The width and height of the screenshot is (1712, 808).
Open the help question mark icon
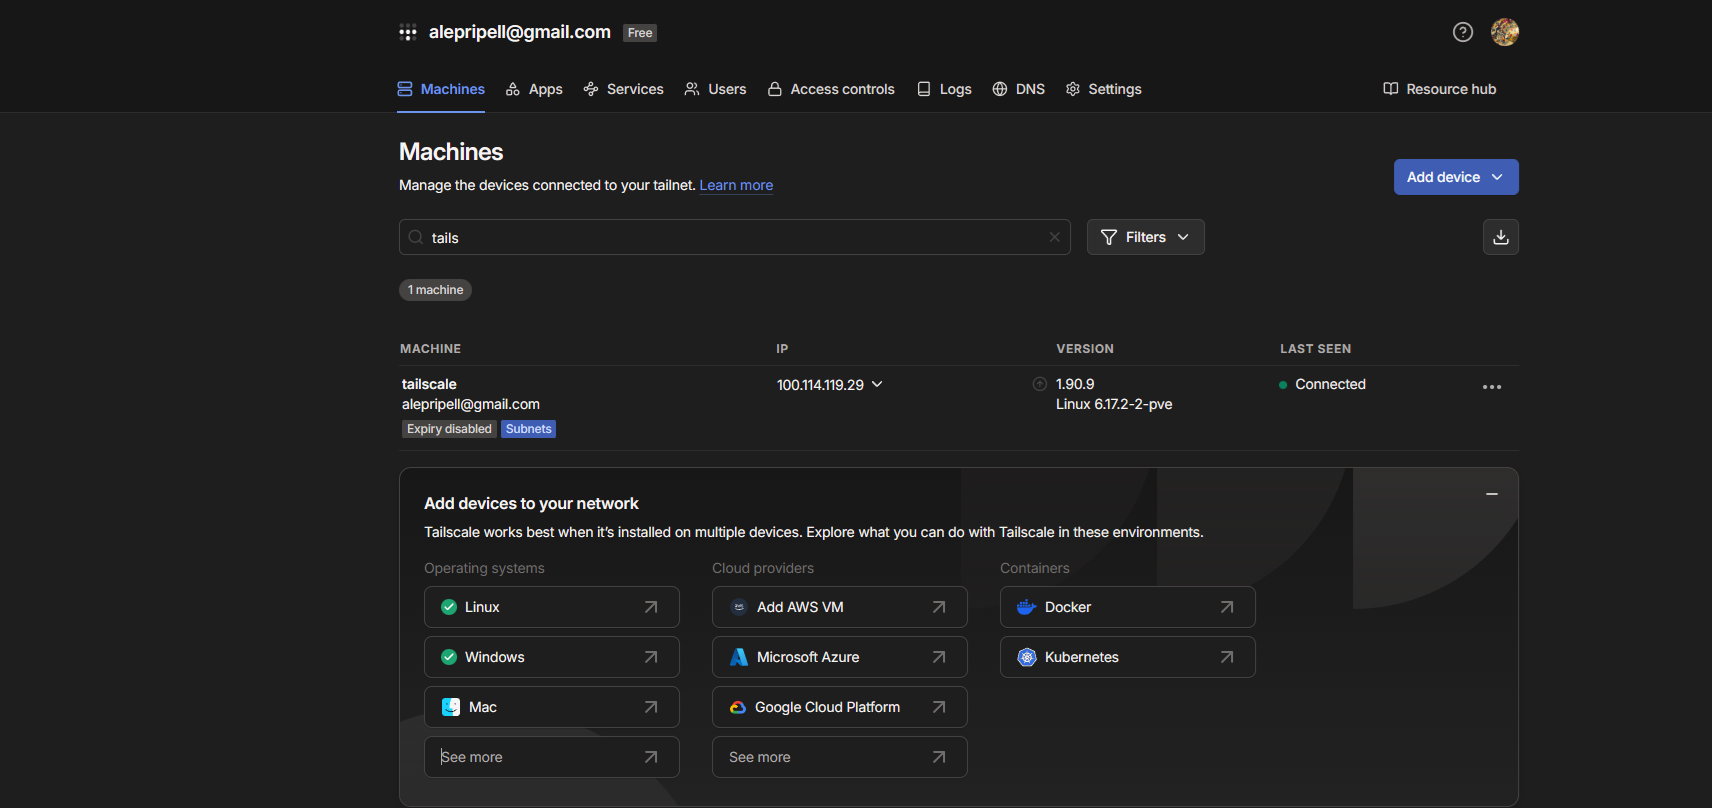pos(1462,32)
